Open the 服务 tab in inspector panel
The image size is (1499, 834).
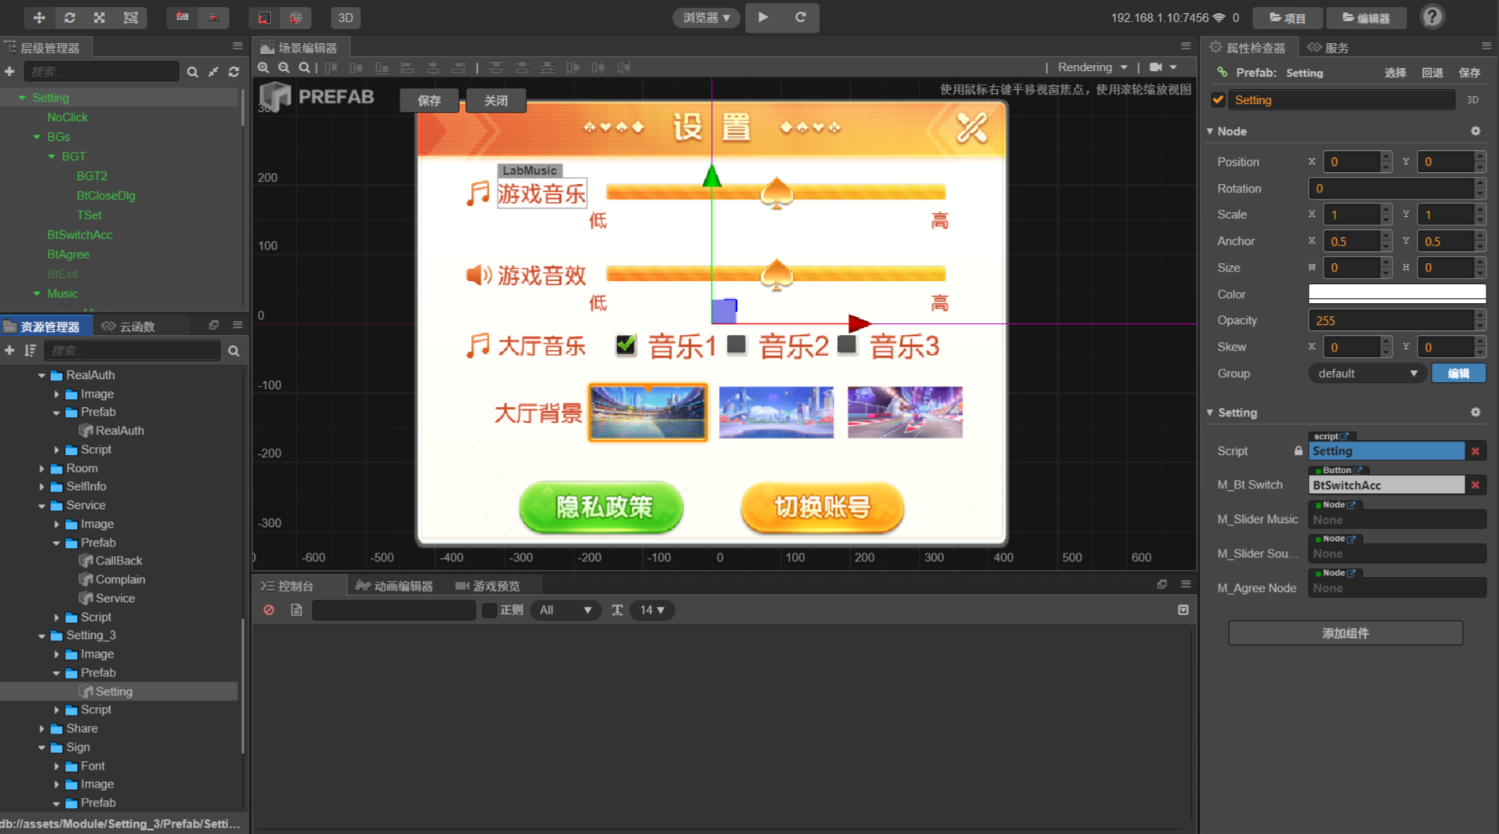(x=1328, y=47)
